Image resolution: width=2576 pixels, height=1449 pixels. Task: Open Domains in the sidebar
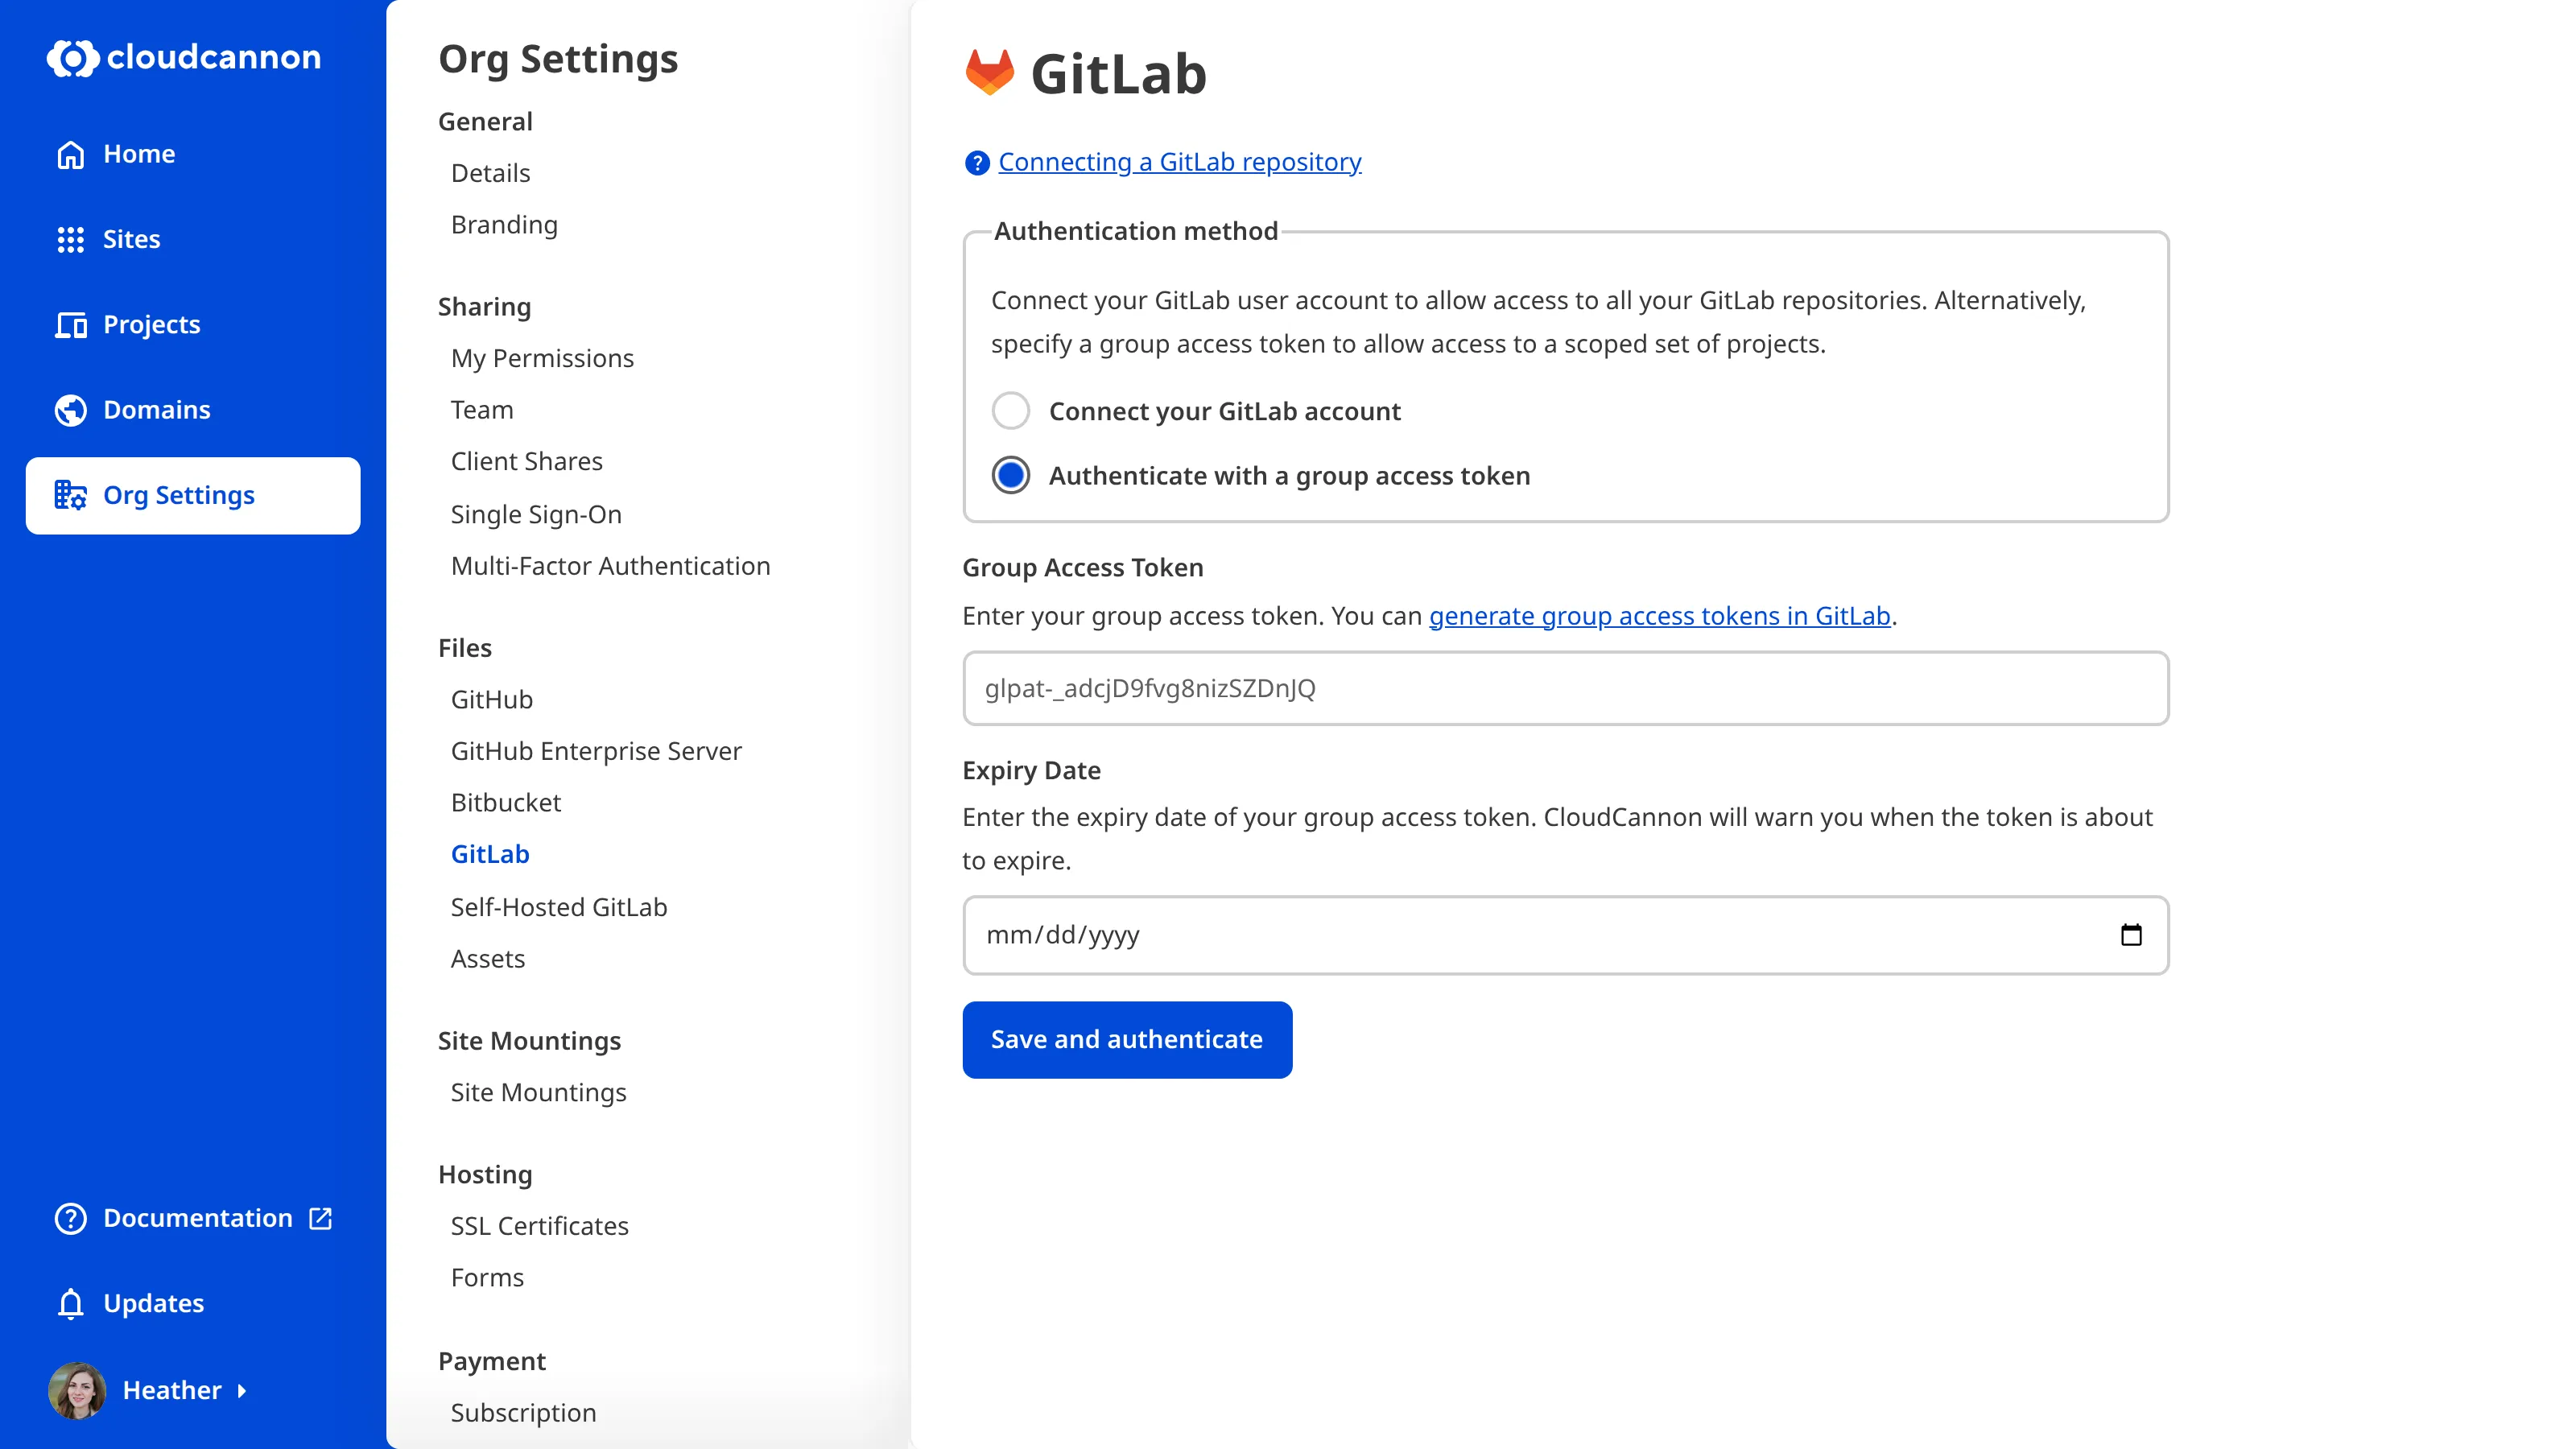[156, 410]
